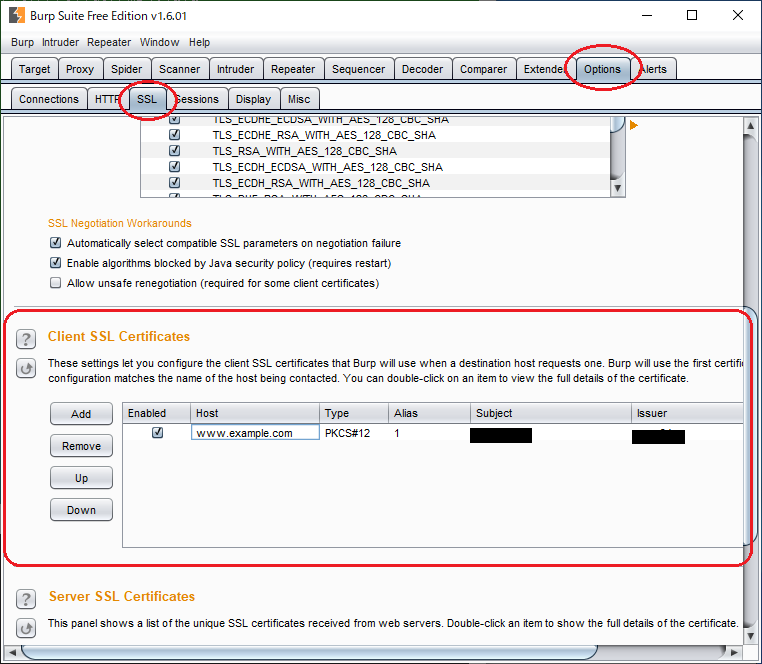Open the Intruder menu
This screenshot has width=762, height=664.
60,42
